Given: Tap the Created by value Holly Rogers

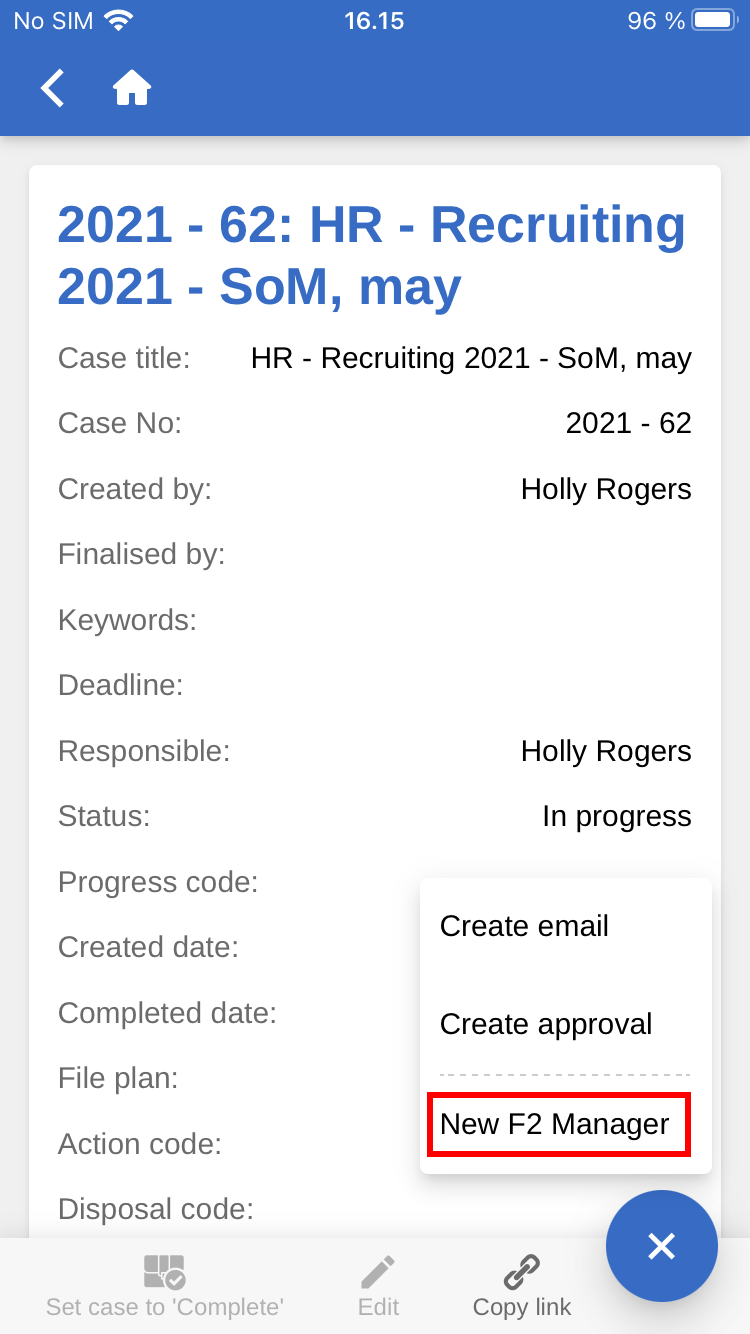Looking at the screenshot, I should (x=606, y=489).
